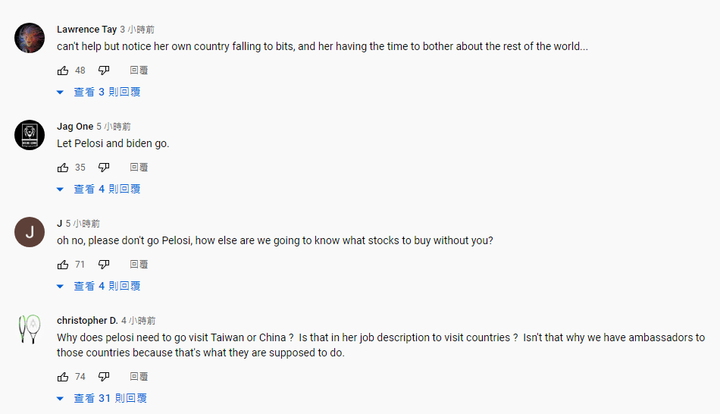Like Lawrence Tay's comment
Screen dimensions: 720x414
[x=63, y=70]
